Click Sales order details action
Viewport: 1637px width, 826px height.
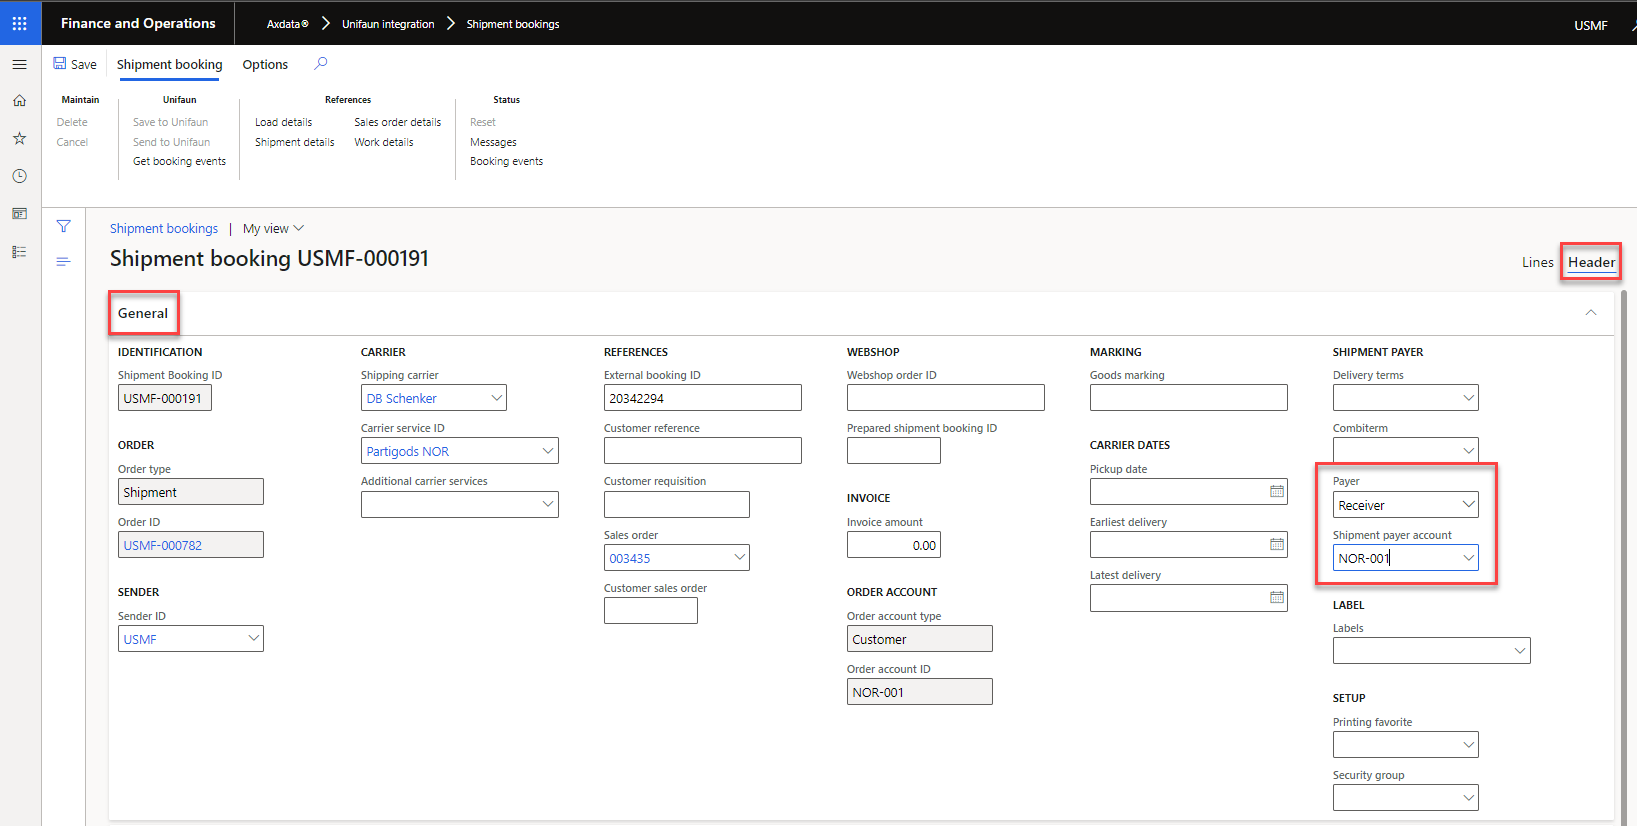coord(397,122)
